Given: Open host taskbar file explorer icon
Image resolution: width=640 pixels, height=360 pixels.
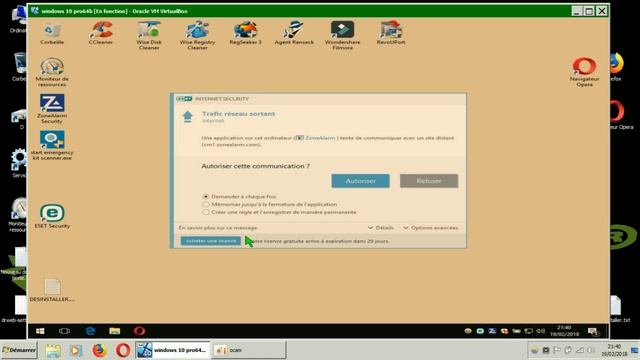Looking at the screenshot, I should click(53, 350).
